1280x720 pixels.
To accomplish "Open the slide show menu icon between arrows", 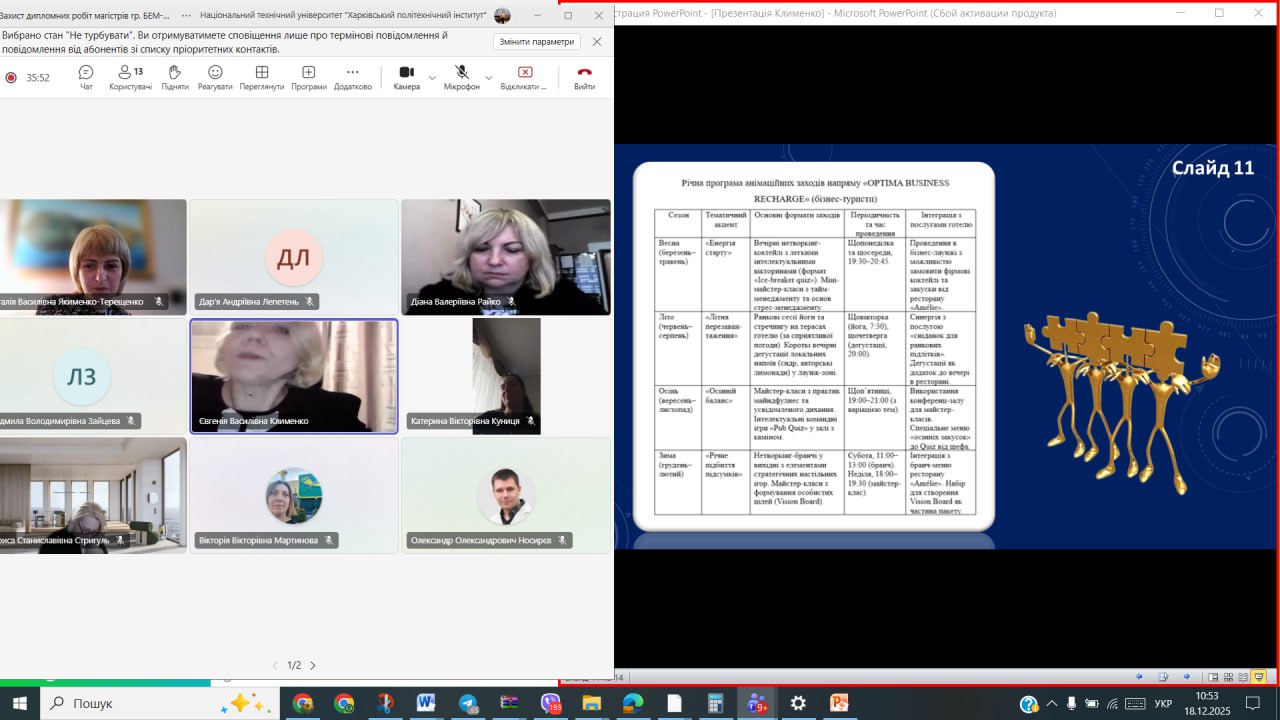I will click(1163, 677).
